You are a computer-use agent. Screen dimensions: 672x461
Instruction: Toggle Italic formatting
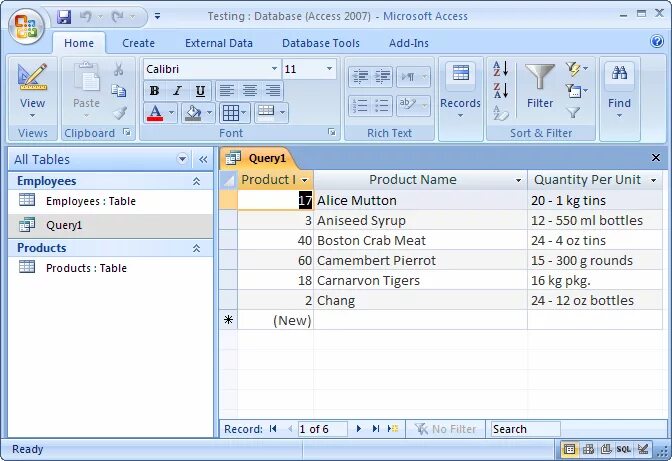(x=177, y=91)
